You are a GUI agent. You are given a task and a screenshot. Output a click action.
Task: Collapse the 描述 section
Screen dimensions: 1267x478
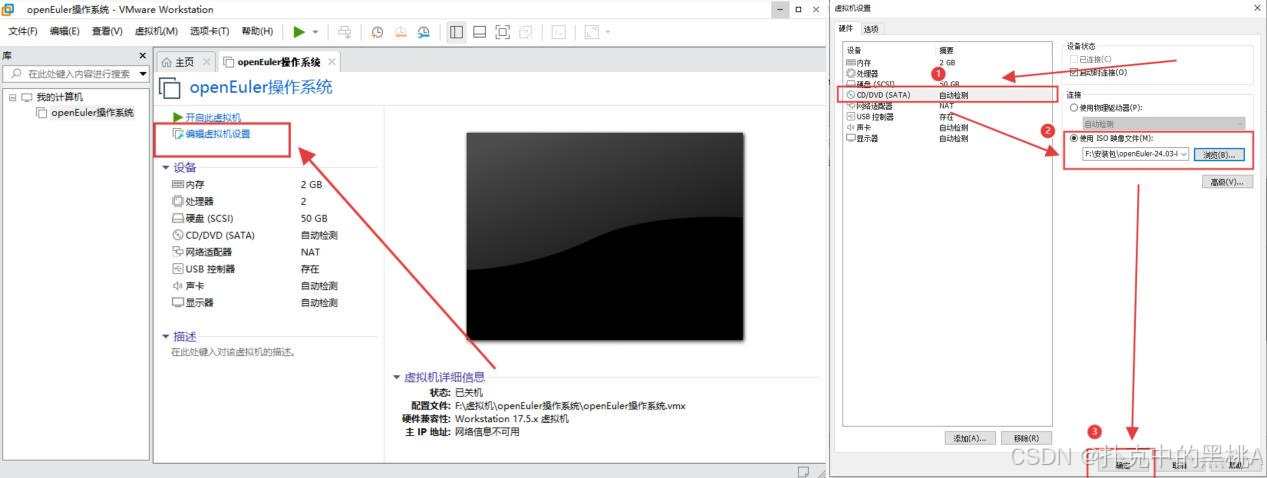click(x=166, y=337)
